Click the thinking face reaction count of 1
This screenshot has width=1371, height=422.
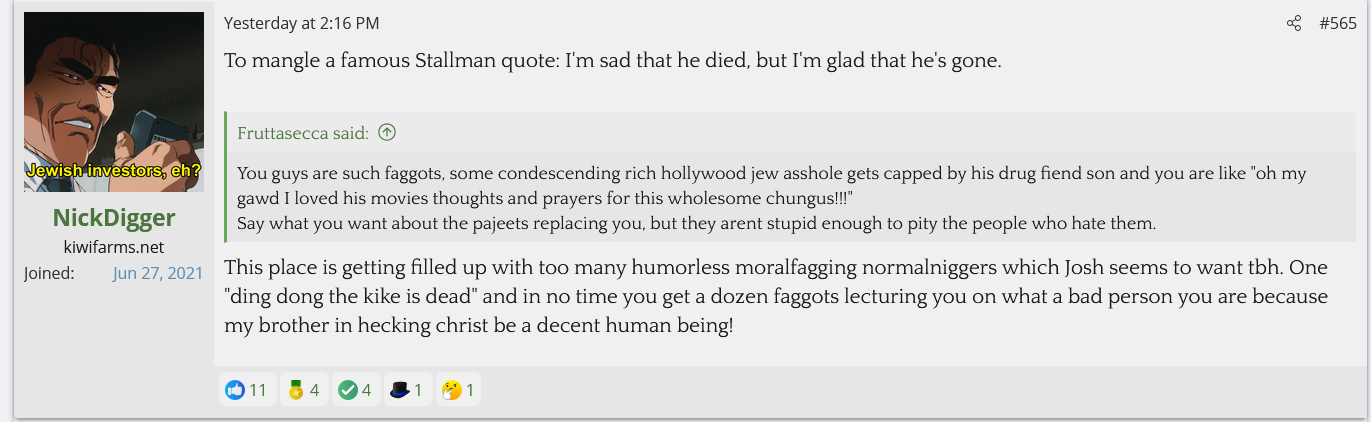(470, 390)
